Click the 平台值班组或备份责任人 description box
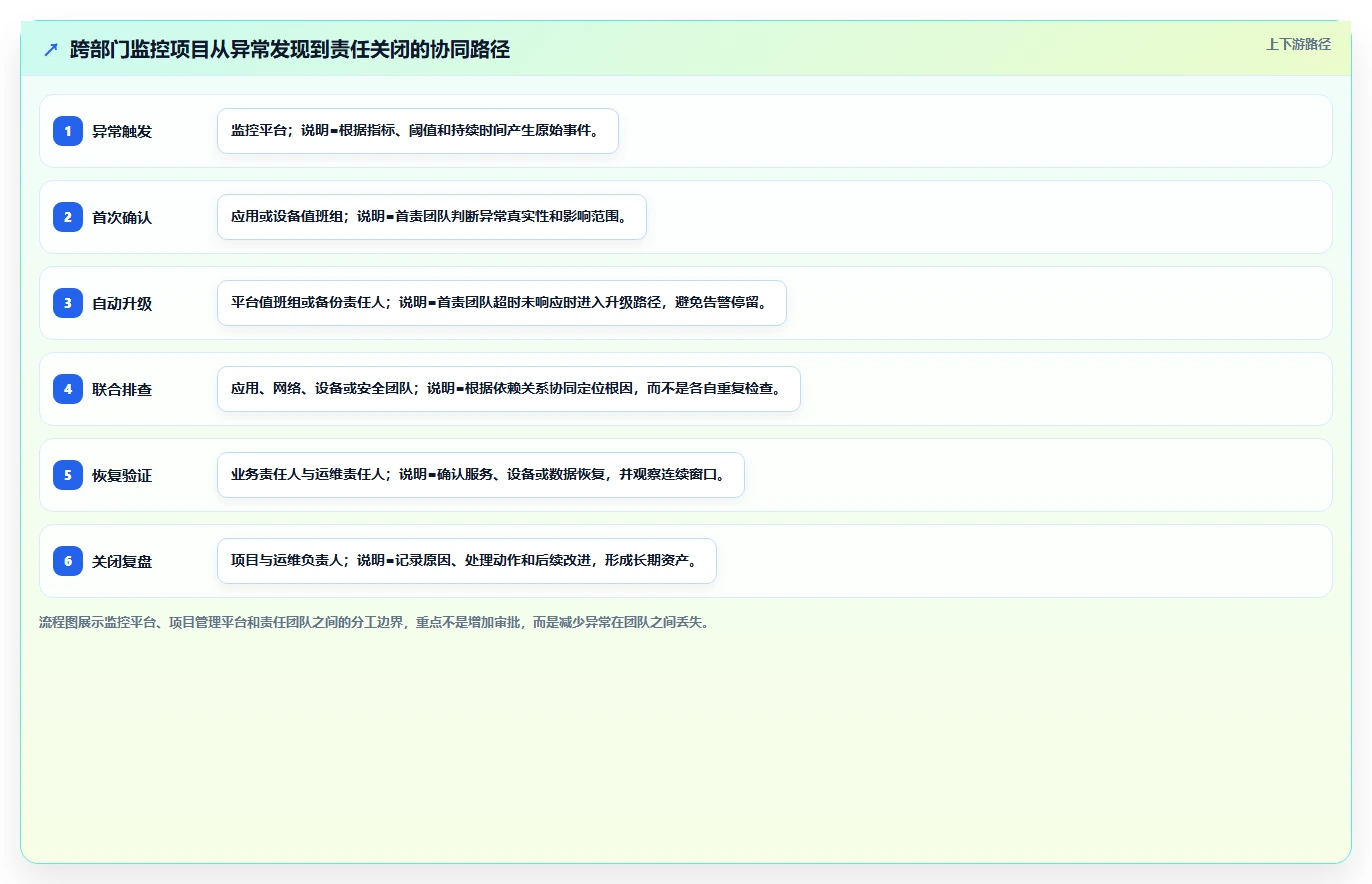This screenshot has width=1372, height=884. click(502, 303)
